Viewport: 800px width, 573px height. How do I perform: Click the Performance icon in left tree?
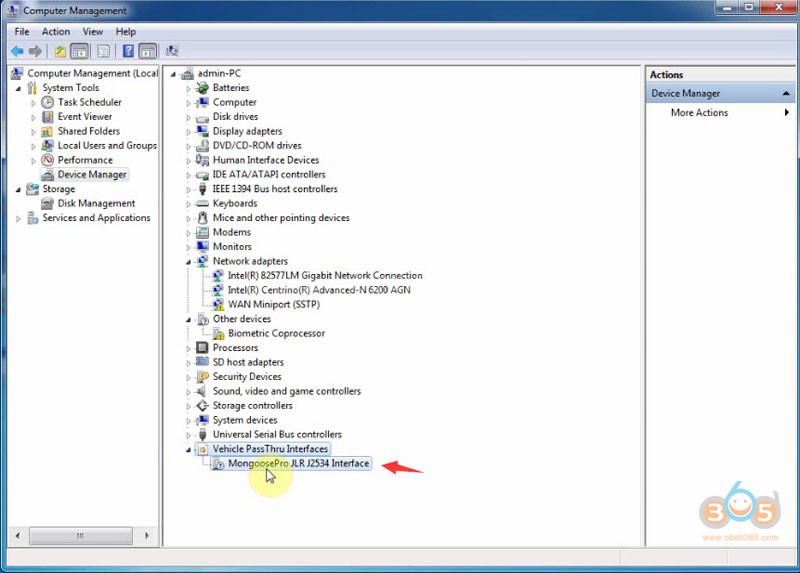click(47, 160)
